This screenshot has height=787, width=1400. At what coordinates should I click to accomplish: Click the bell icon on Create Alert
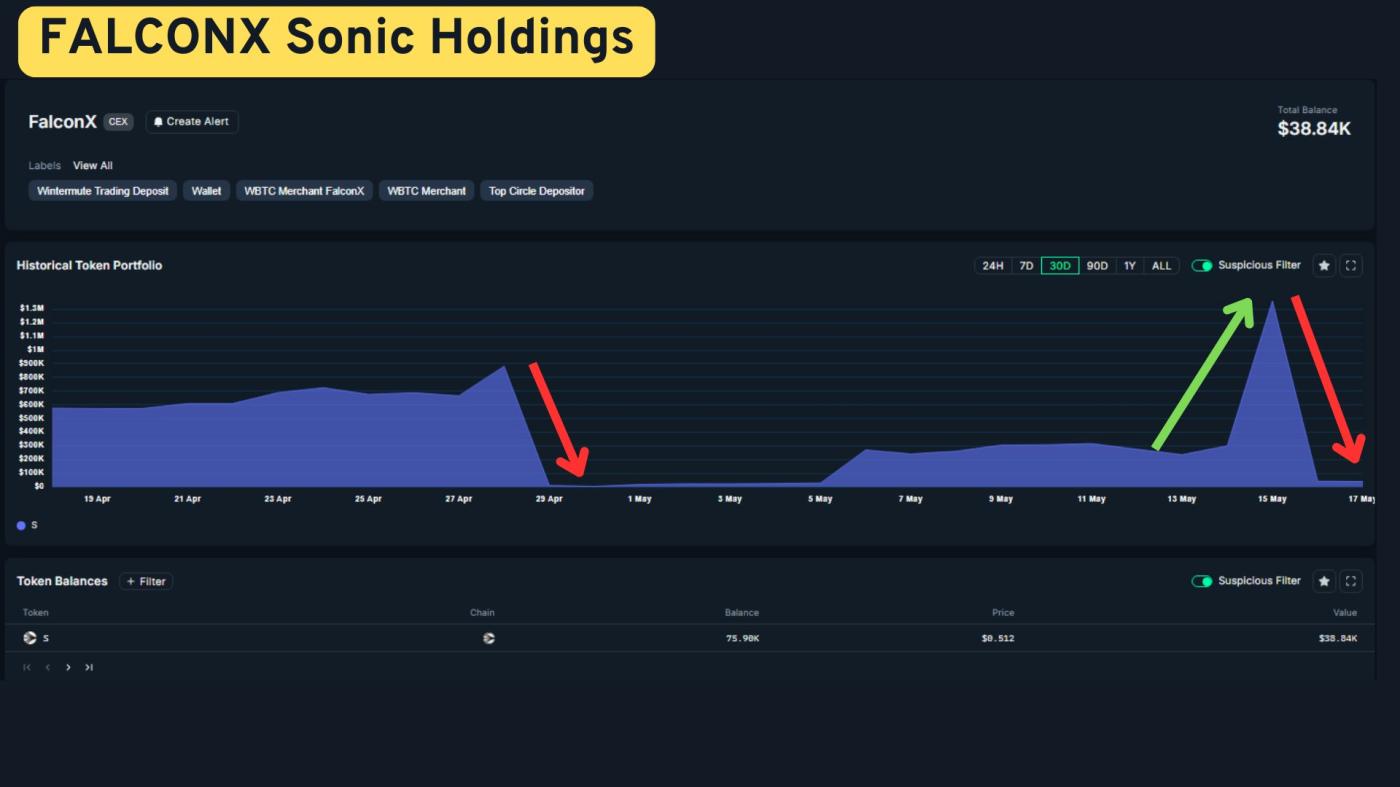(158, 122)
